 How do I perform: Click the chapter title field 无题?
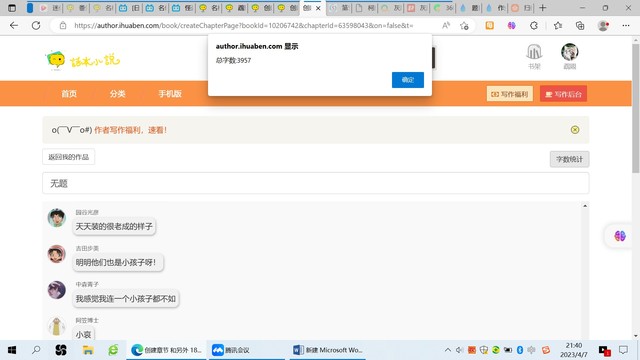pyautogui.click(x=316, y=183)
